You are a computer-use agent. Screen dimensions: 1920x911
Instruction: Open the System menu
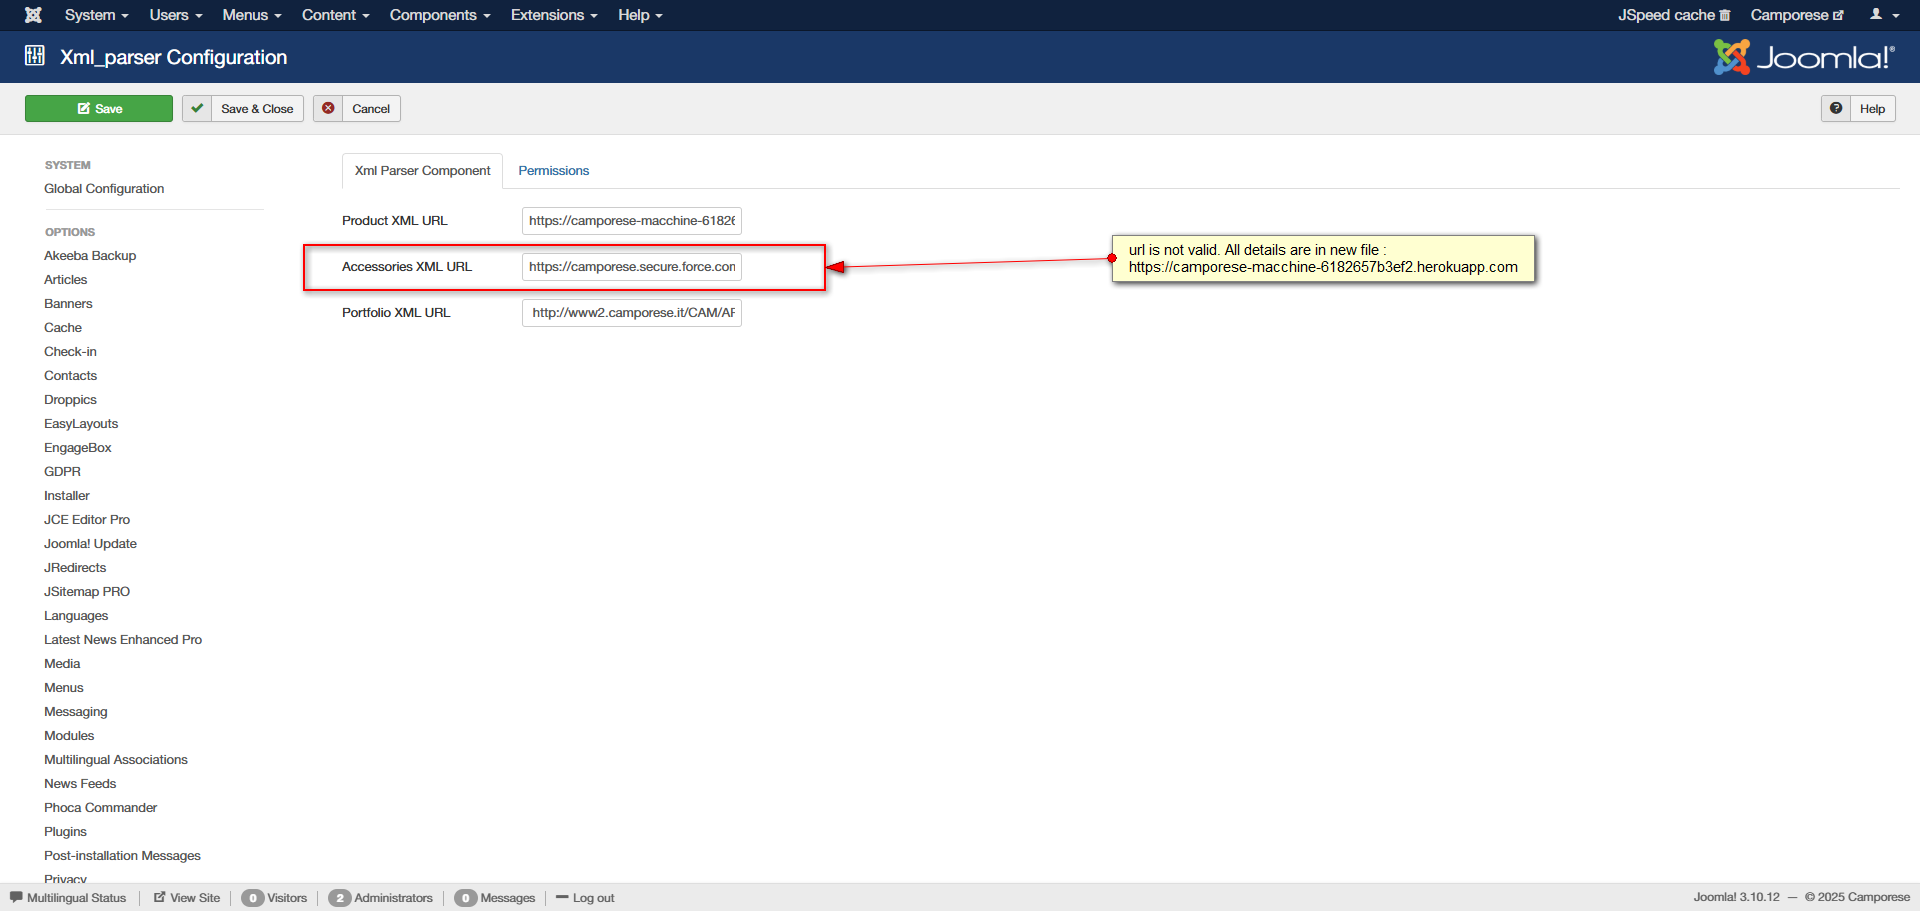tap(96, 15)
